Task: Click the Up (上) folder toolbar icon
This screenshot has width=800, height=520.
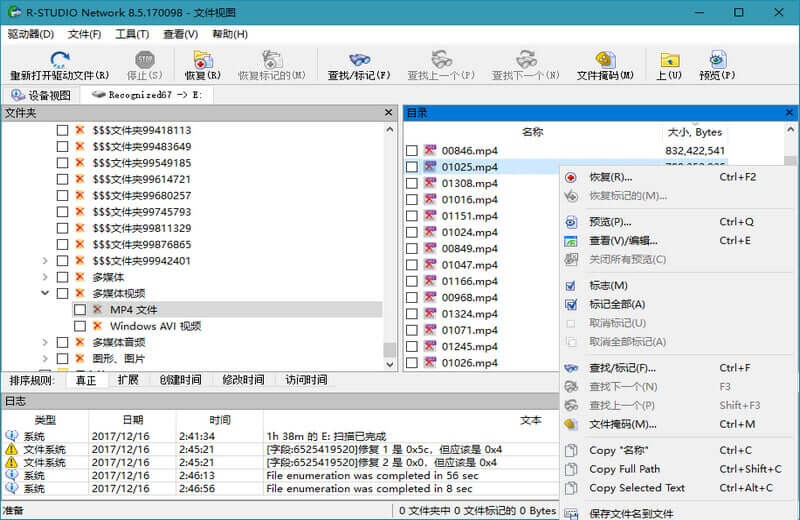Action: (669, 59)
